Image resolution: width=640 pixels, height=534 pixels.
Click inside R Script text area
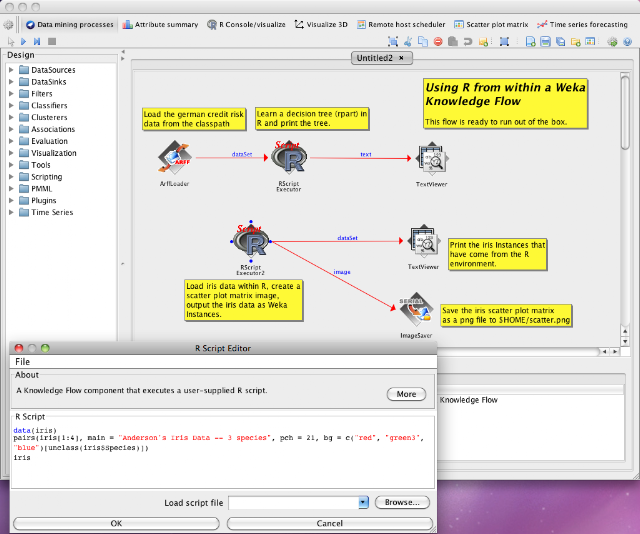[x=223, y=456]
